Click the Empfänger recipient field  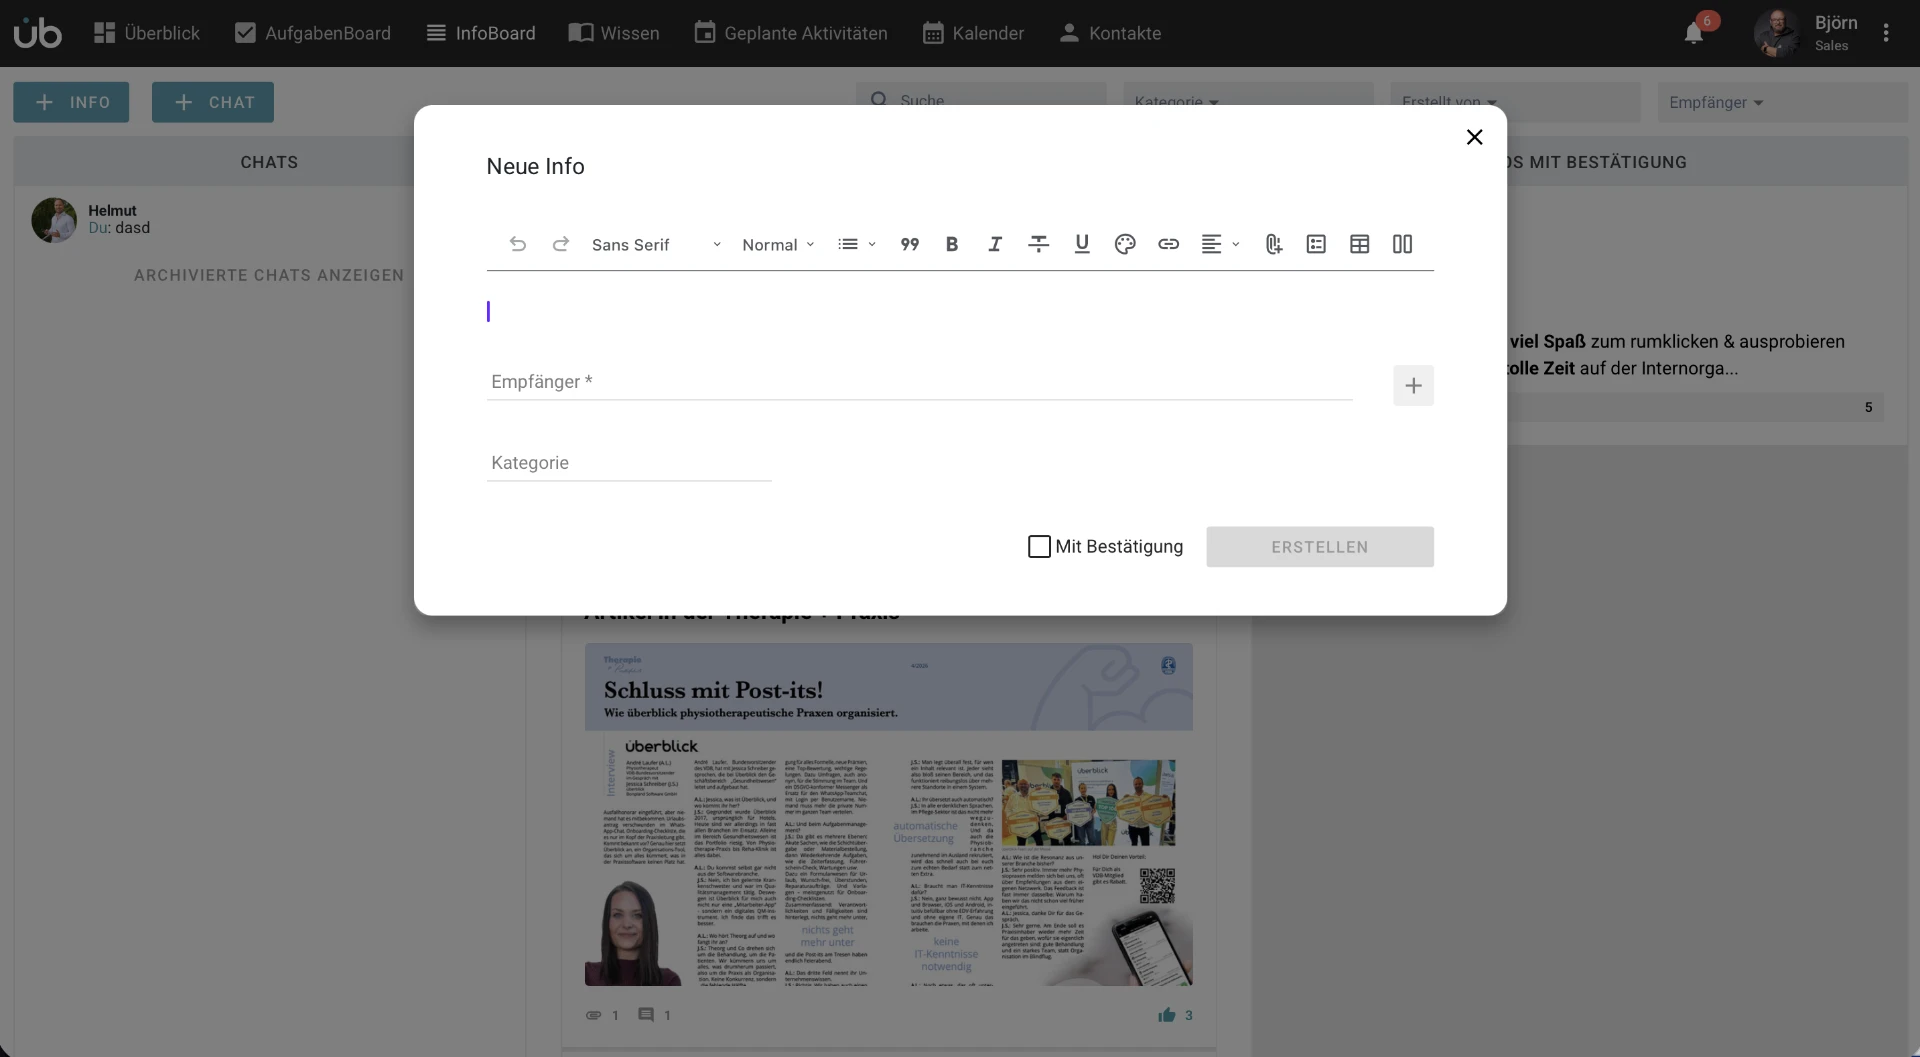(x=920, y=382)
